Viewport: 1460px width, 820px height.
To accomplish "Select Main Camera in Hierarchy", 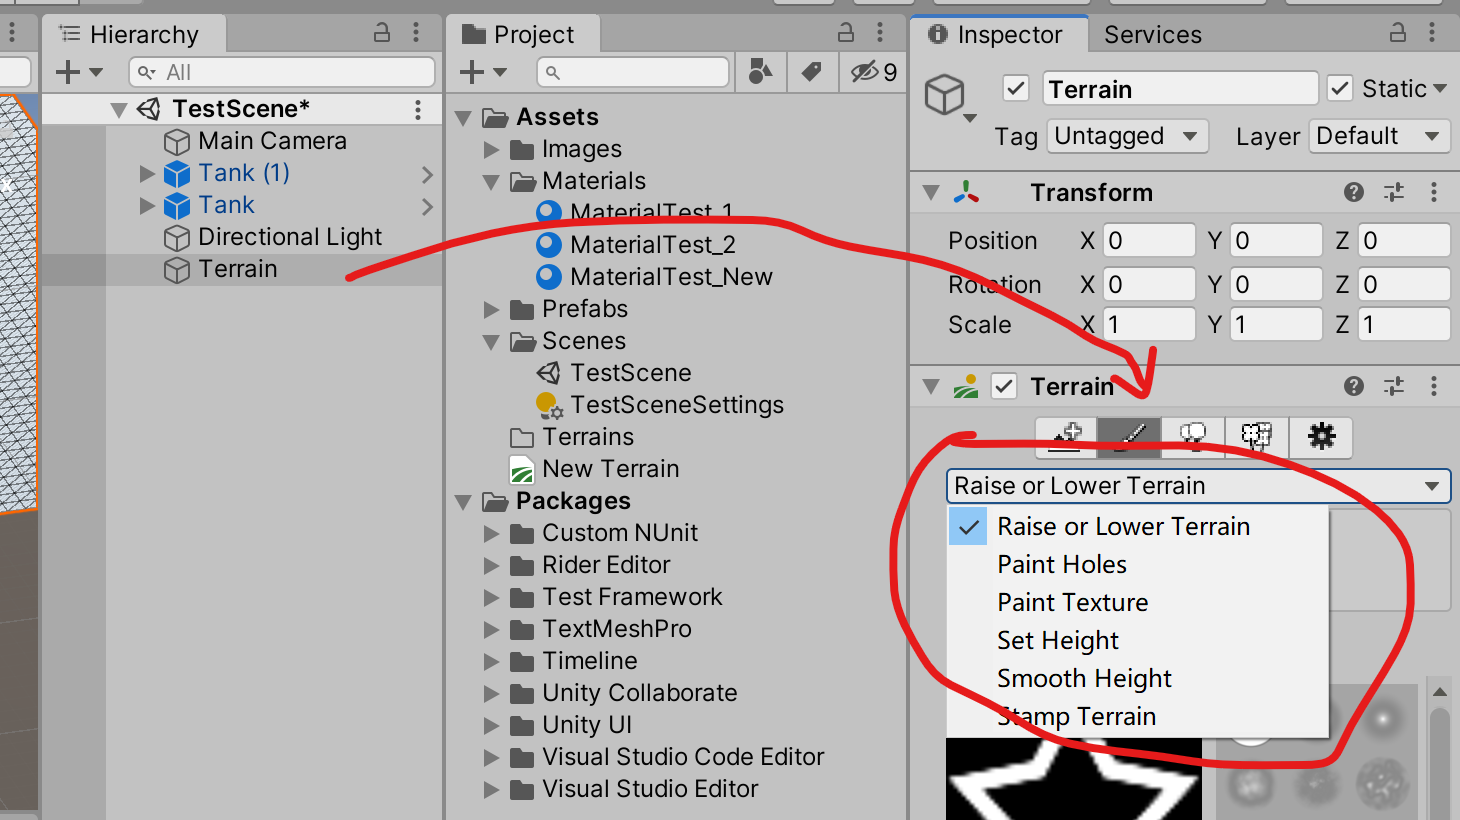I will click(x=272, y=141).
